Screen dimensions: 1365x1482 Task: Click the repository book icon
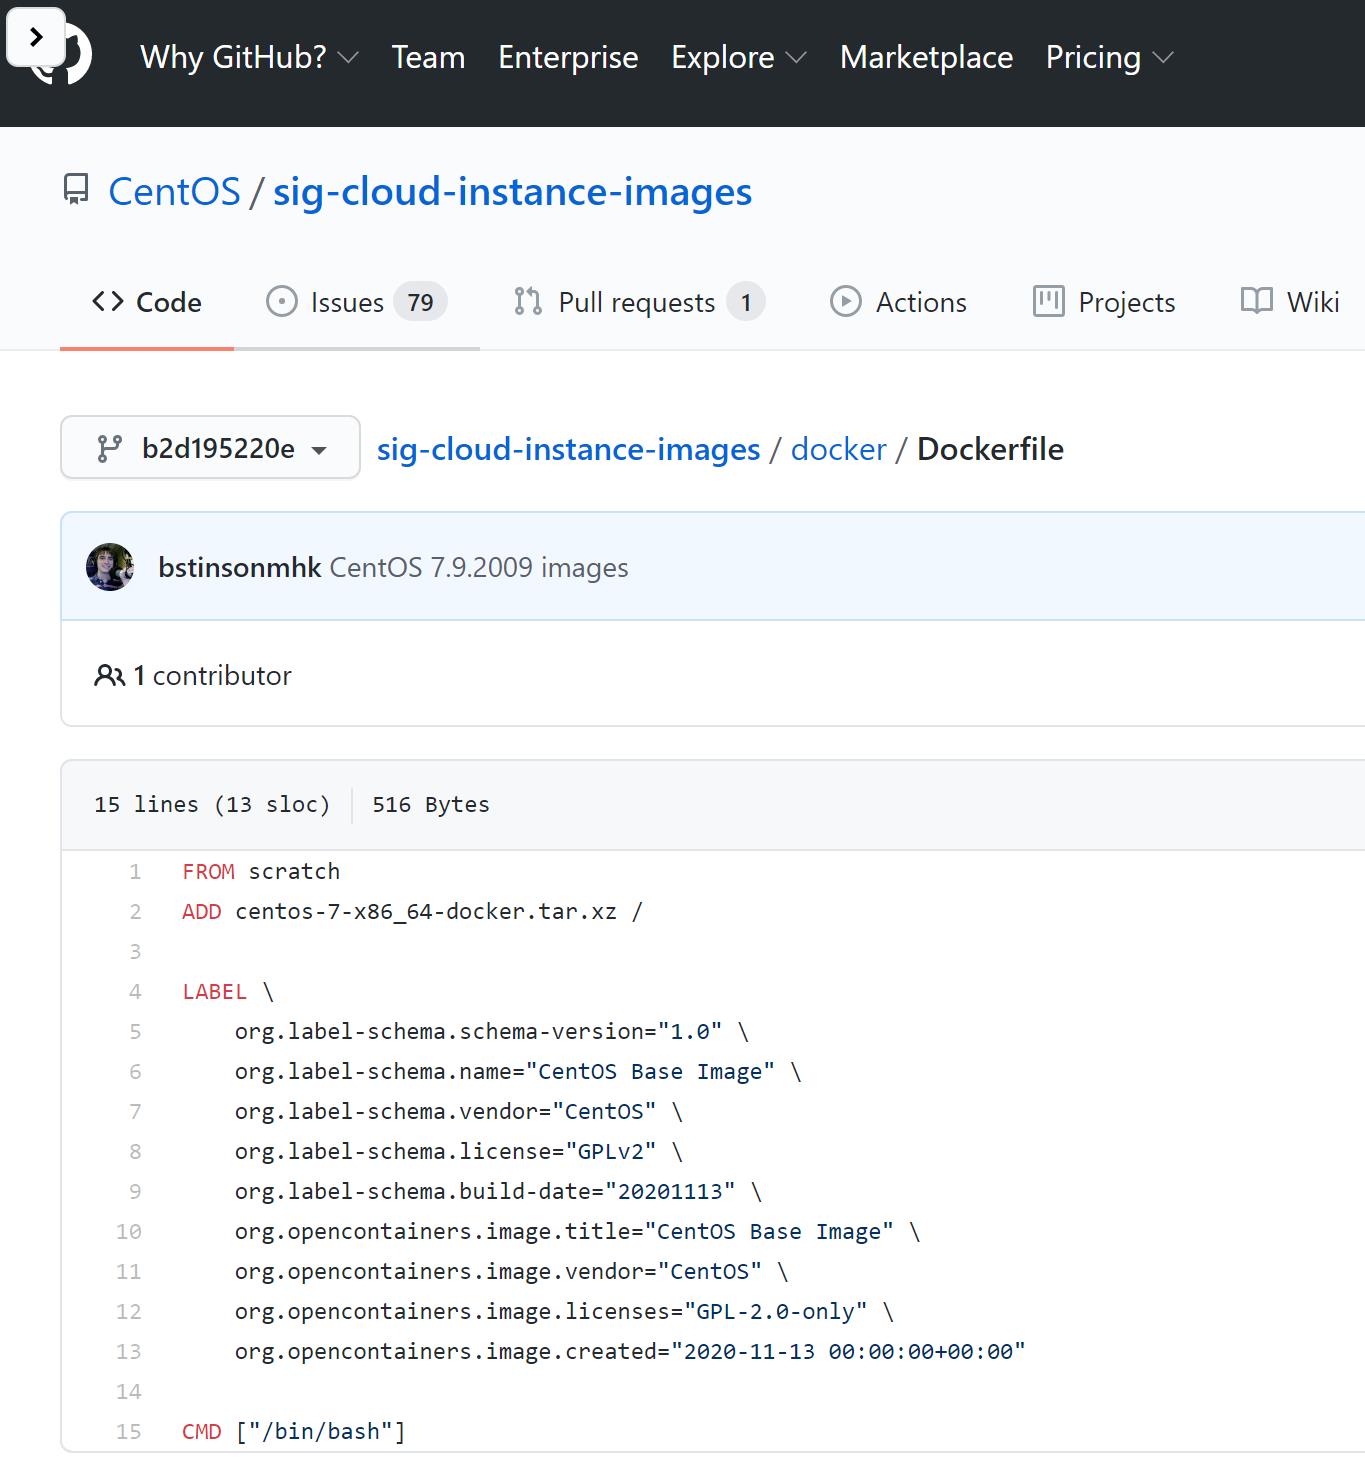point(76,190)
